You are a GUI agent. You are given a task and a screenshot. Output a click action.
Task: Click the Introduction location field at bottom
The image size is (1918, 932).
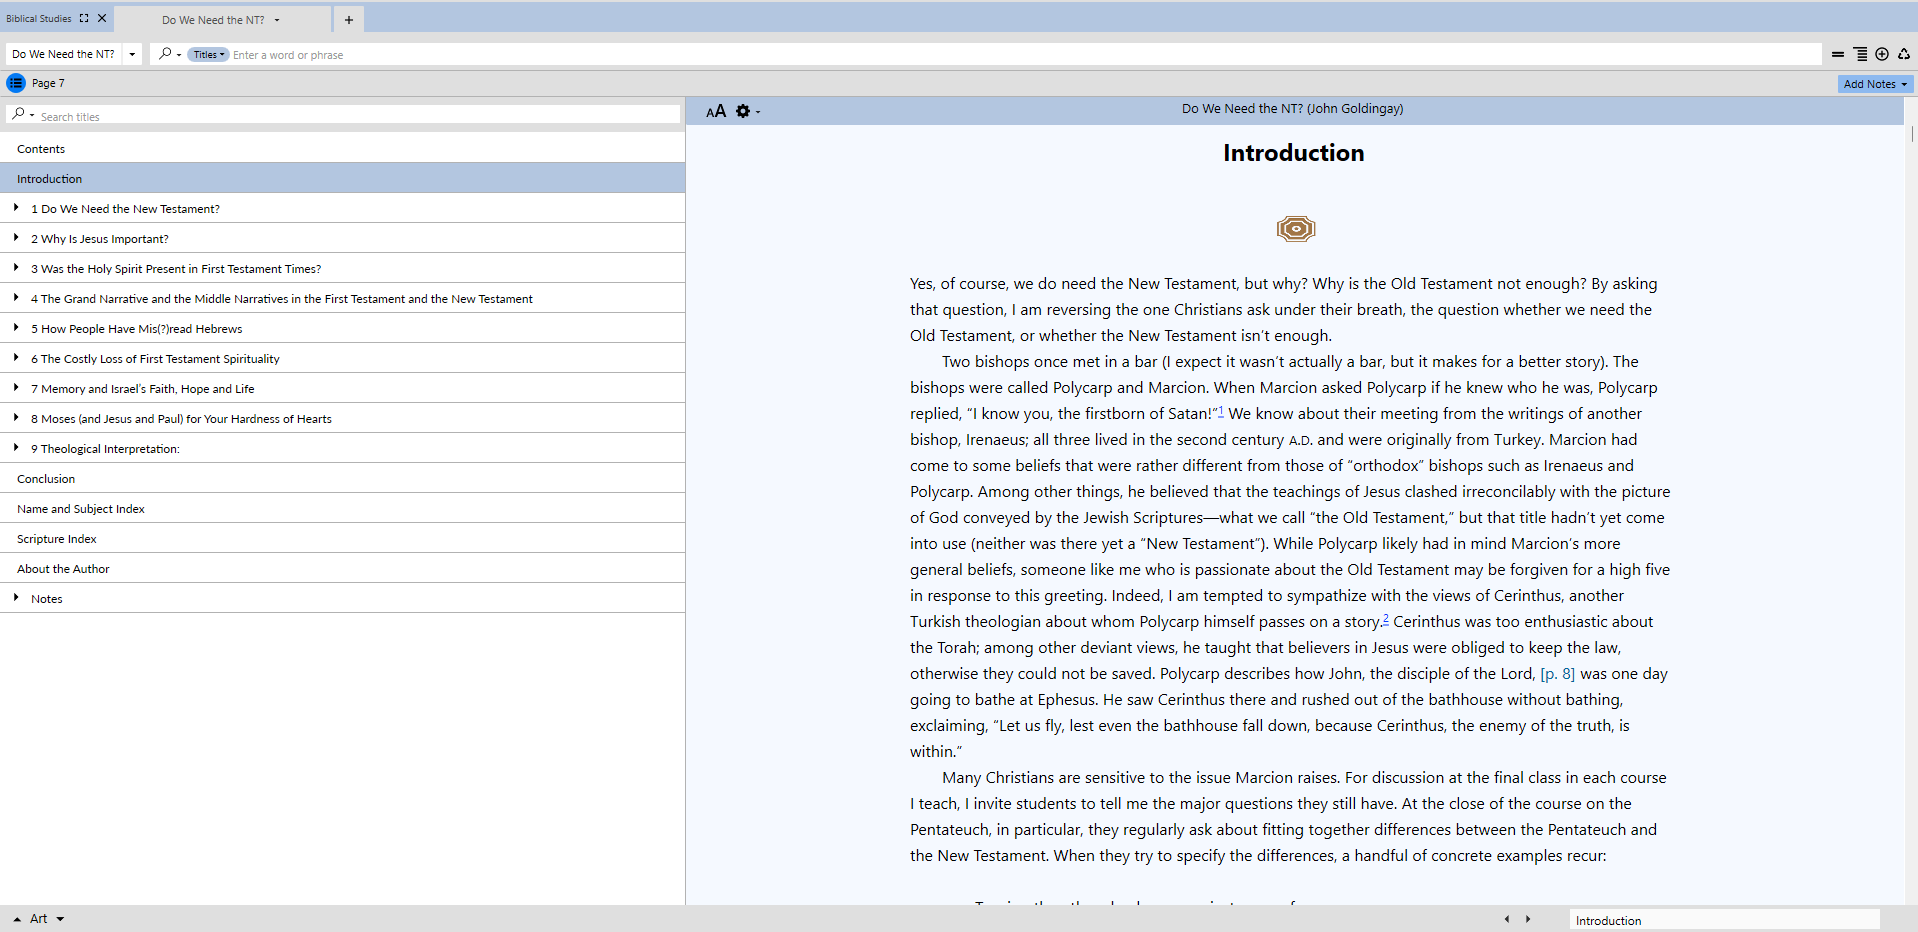coord(1725,920)
